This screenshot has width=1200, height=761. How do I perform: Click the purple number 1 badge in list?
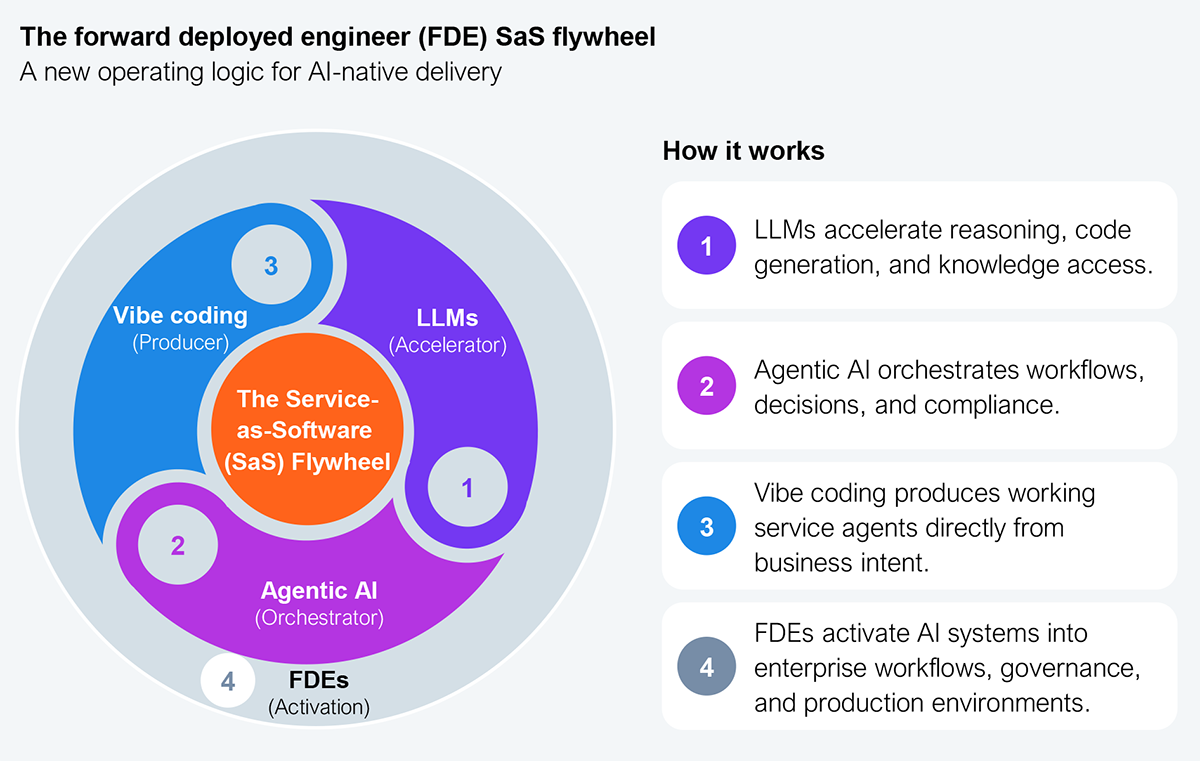click(707, 245)
